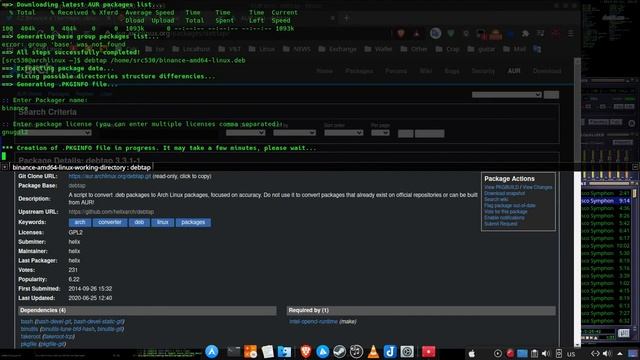Open the Sort order dropdown in Search Criteria
Screen dimensions: 640x360
[x=343, y=133]
